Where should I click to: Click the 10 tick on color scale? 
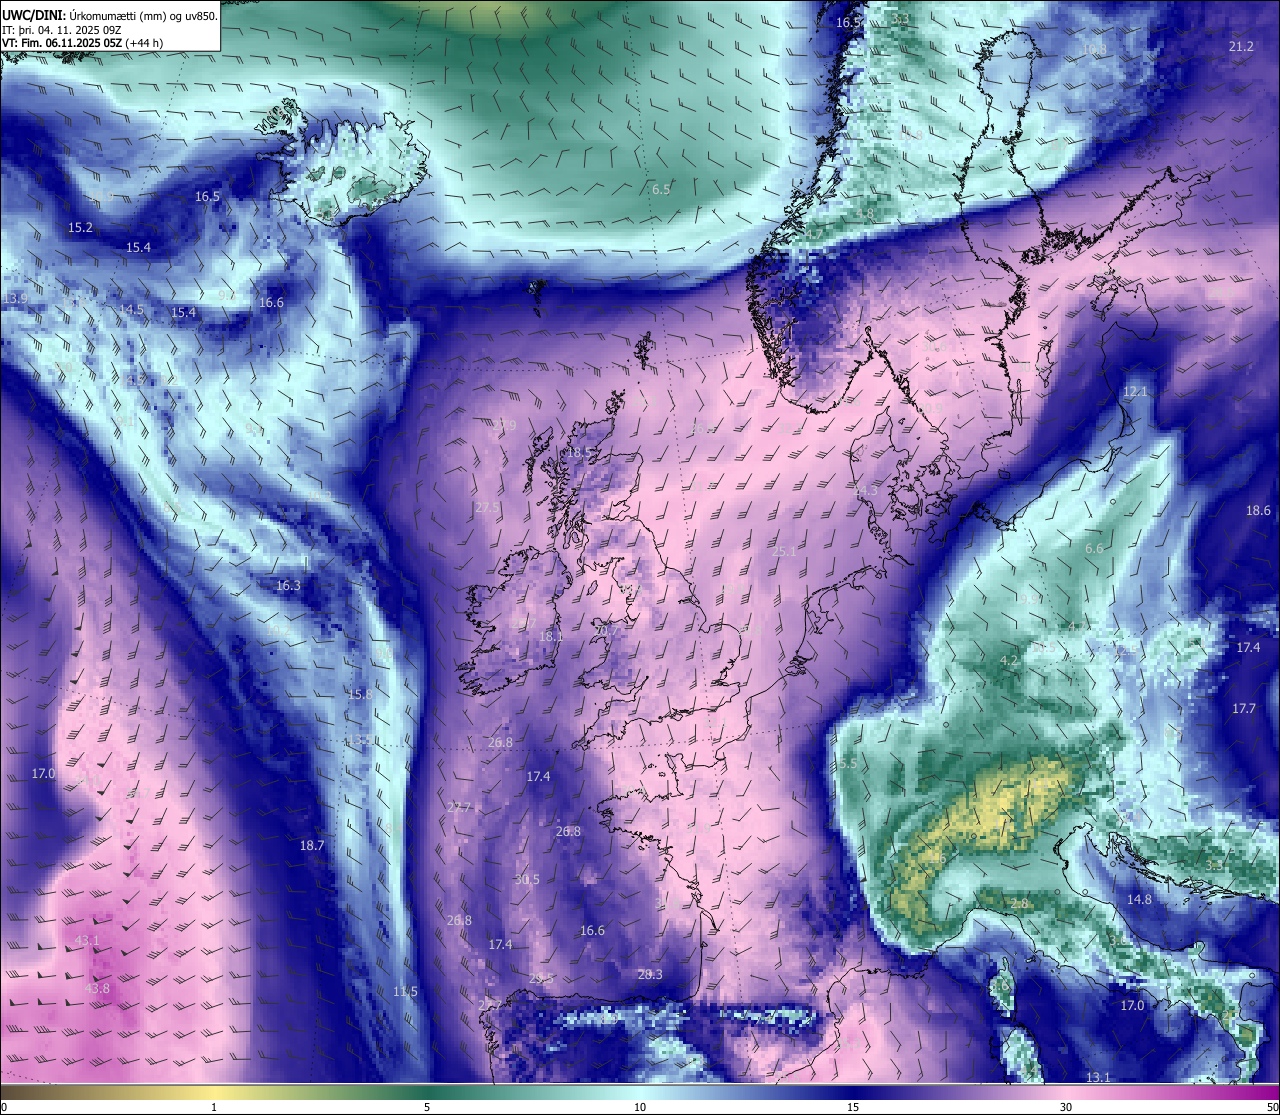point(640,1107)
